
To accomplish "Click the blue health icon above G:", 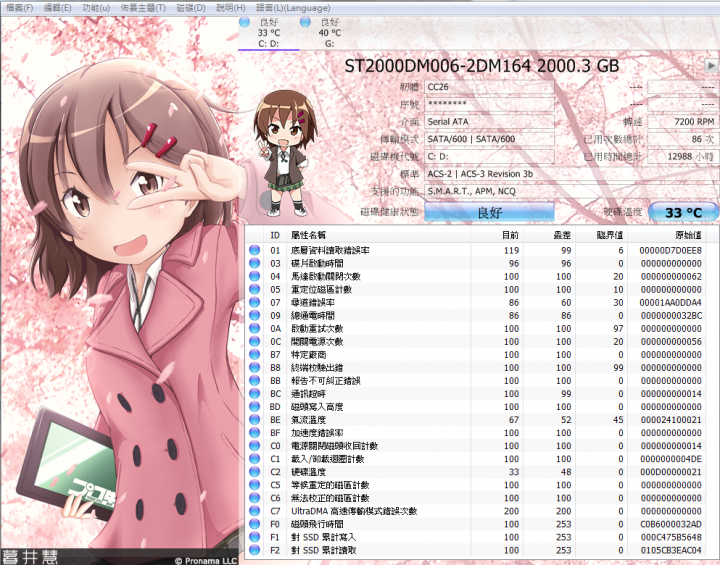I will pos(305,22).
